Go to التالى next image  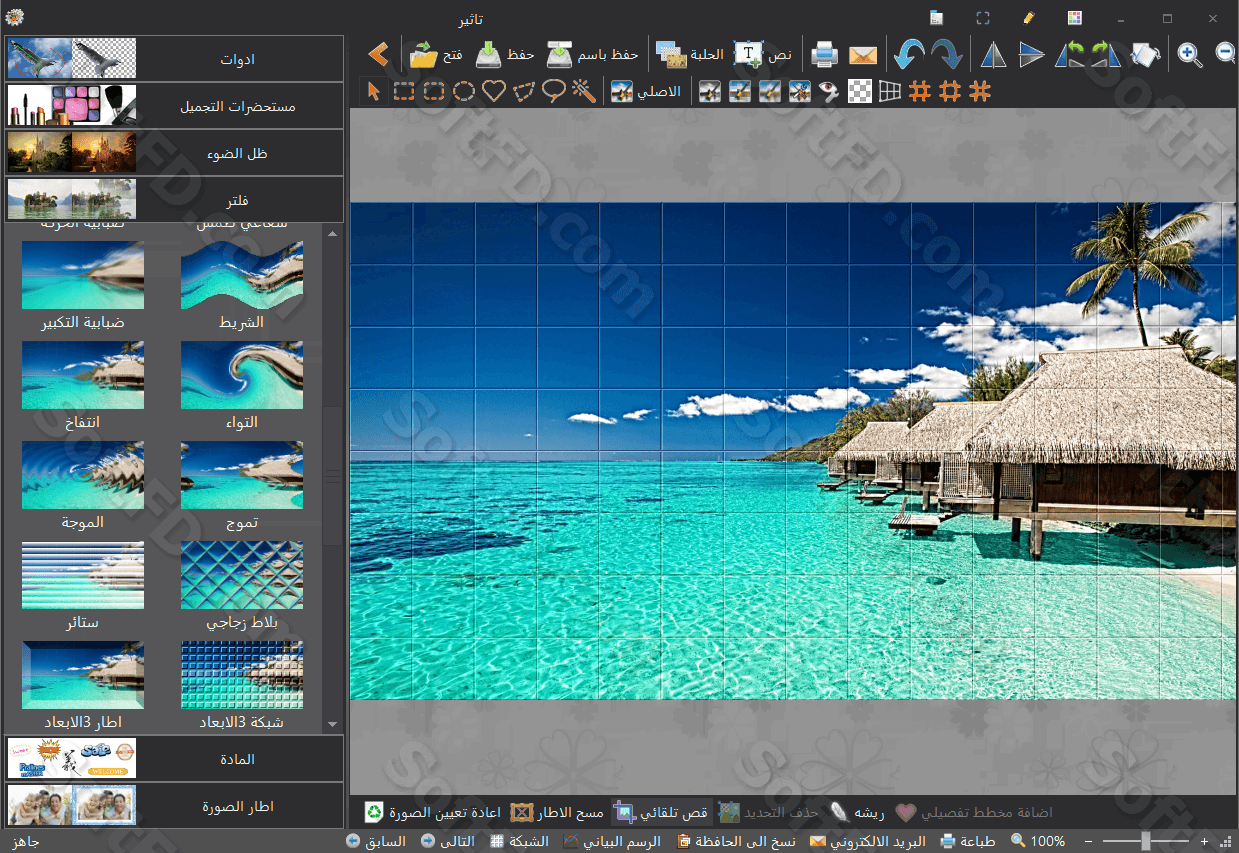click(x=448, y=841)
